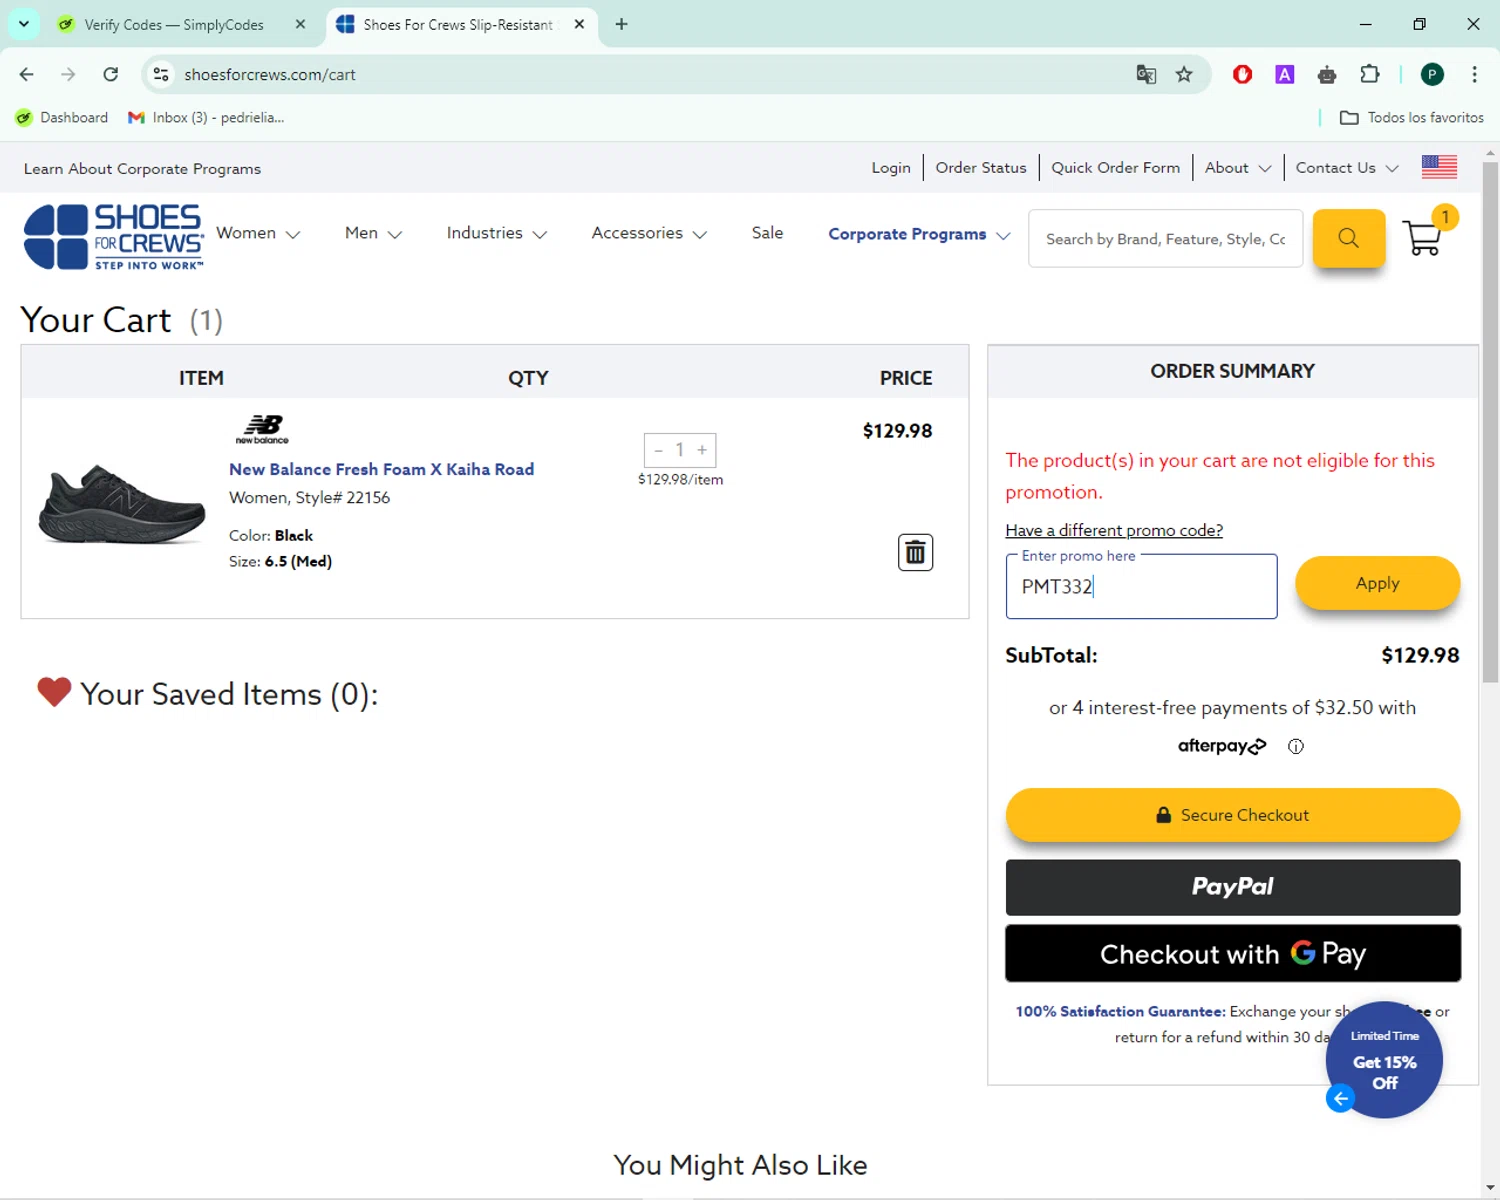Expand Corporate Programs dropdown

pos(919,234)
